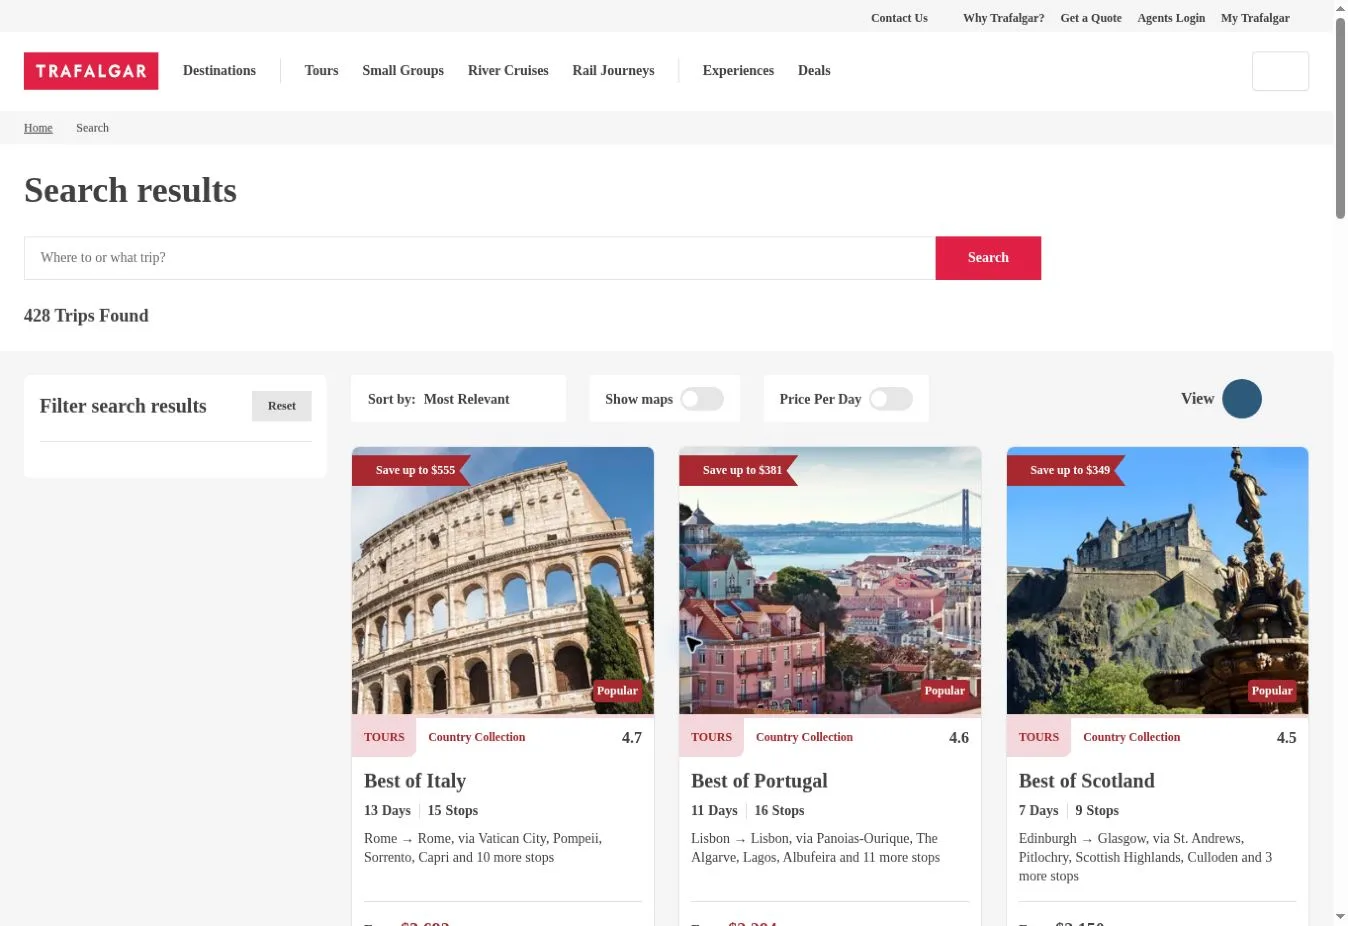Open the Sort by Most Relevant dropdown

pos(458,399)
